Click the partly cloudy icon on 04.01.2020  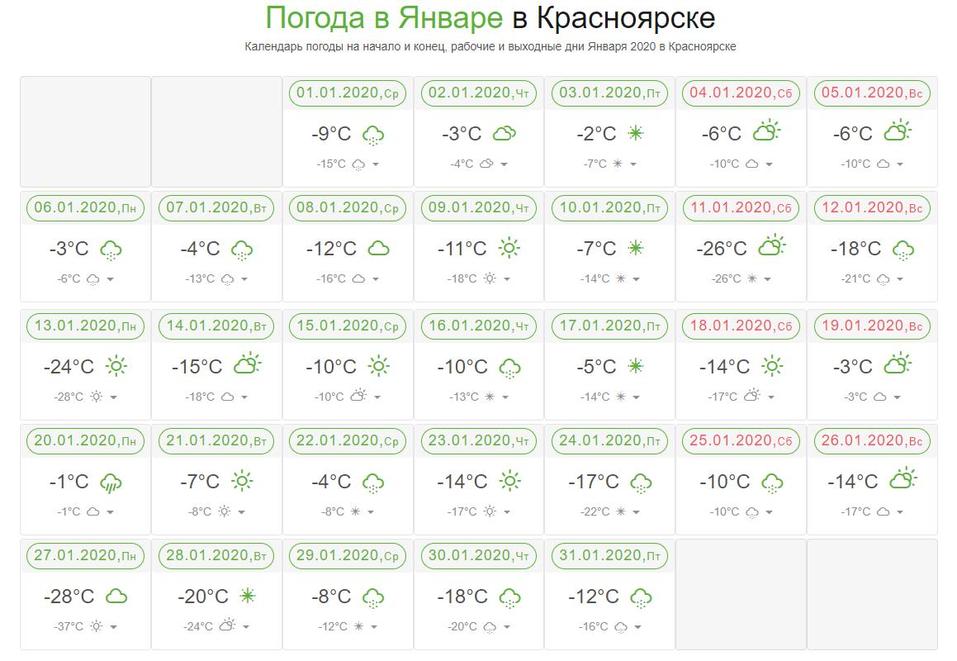(x=767, y=131)
